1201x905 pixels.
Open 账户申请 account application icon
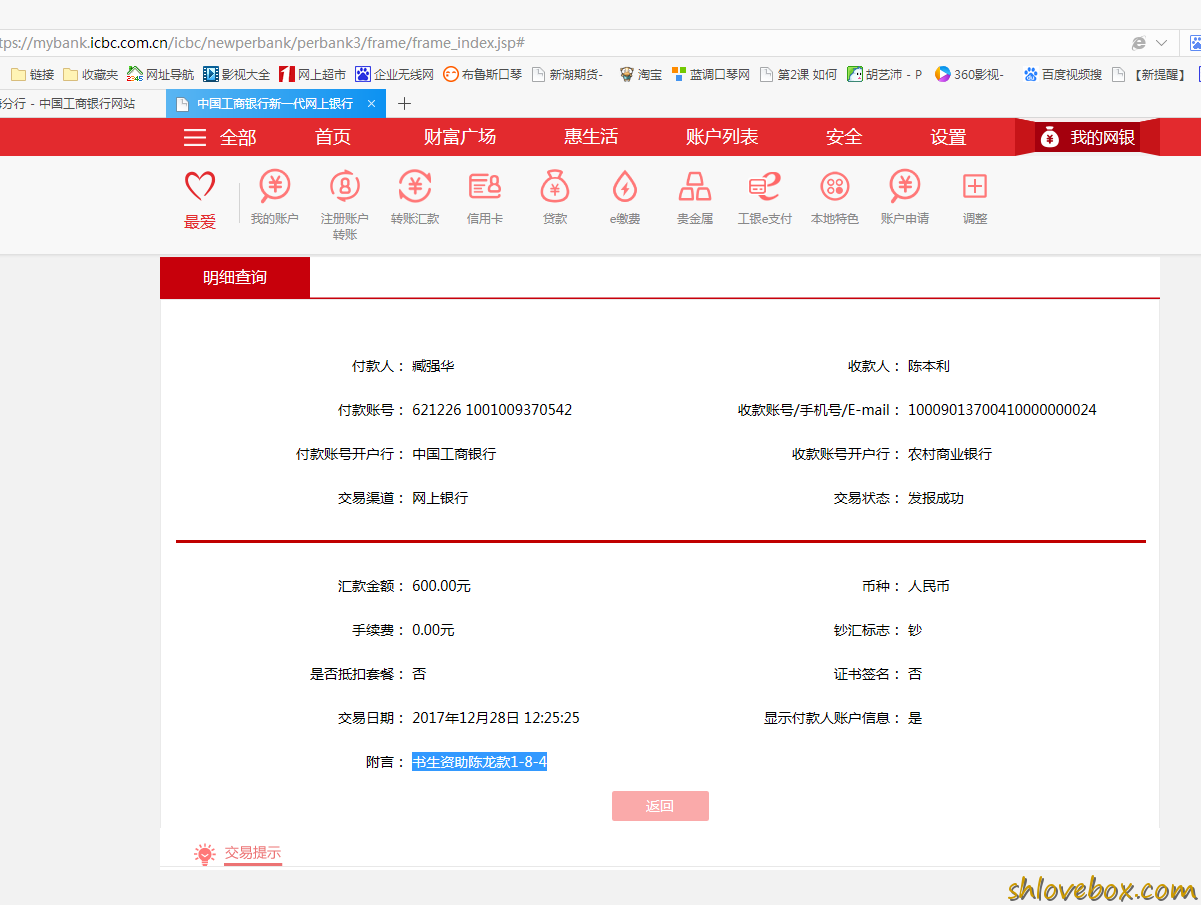[905, 197]
